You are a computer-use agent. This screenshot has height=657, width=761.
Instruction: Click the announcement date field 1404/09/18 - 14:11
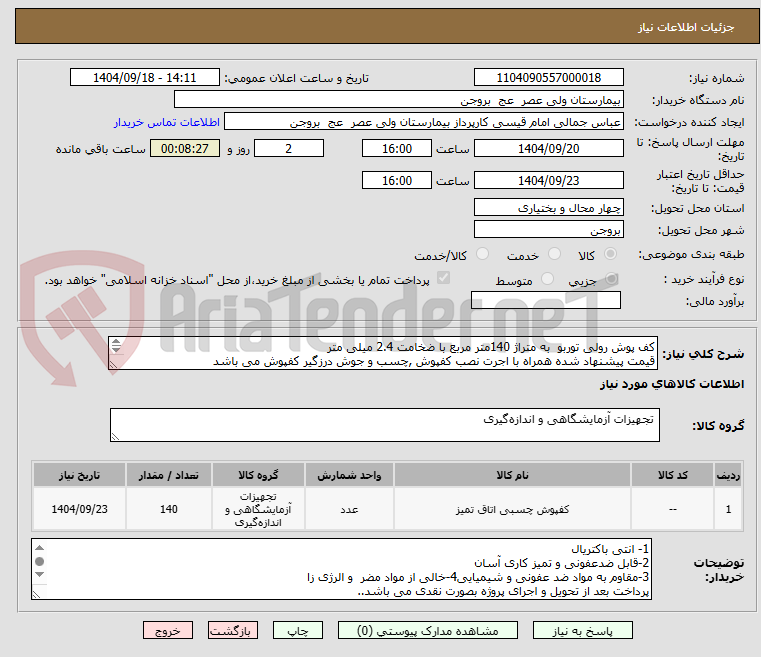(145, 77)
